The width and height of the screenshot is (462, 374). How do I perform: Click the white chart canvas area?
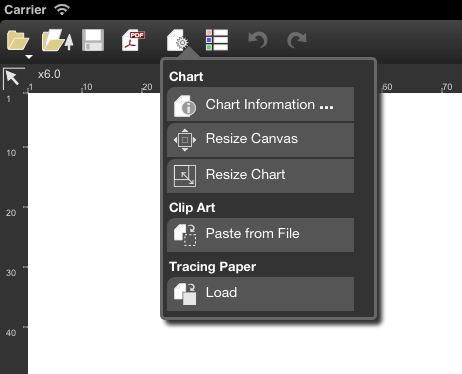pos(95,233)
